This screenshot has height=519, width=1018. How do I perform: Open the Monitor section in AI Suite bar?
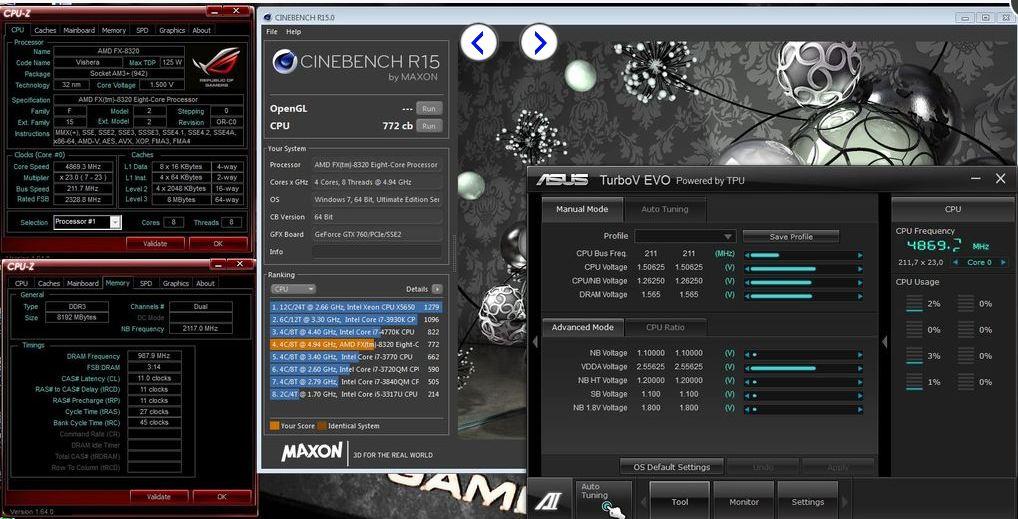click(x=743, y=500)
